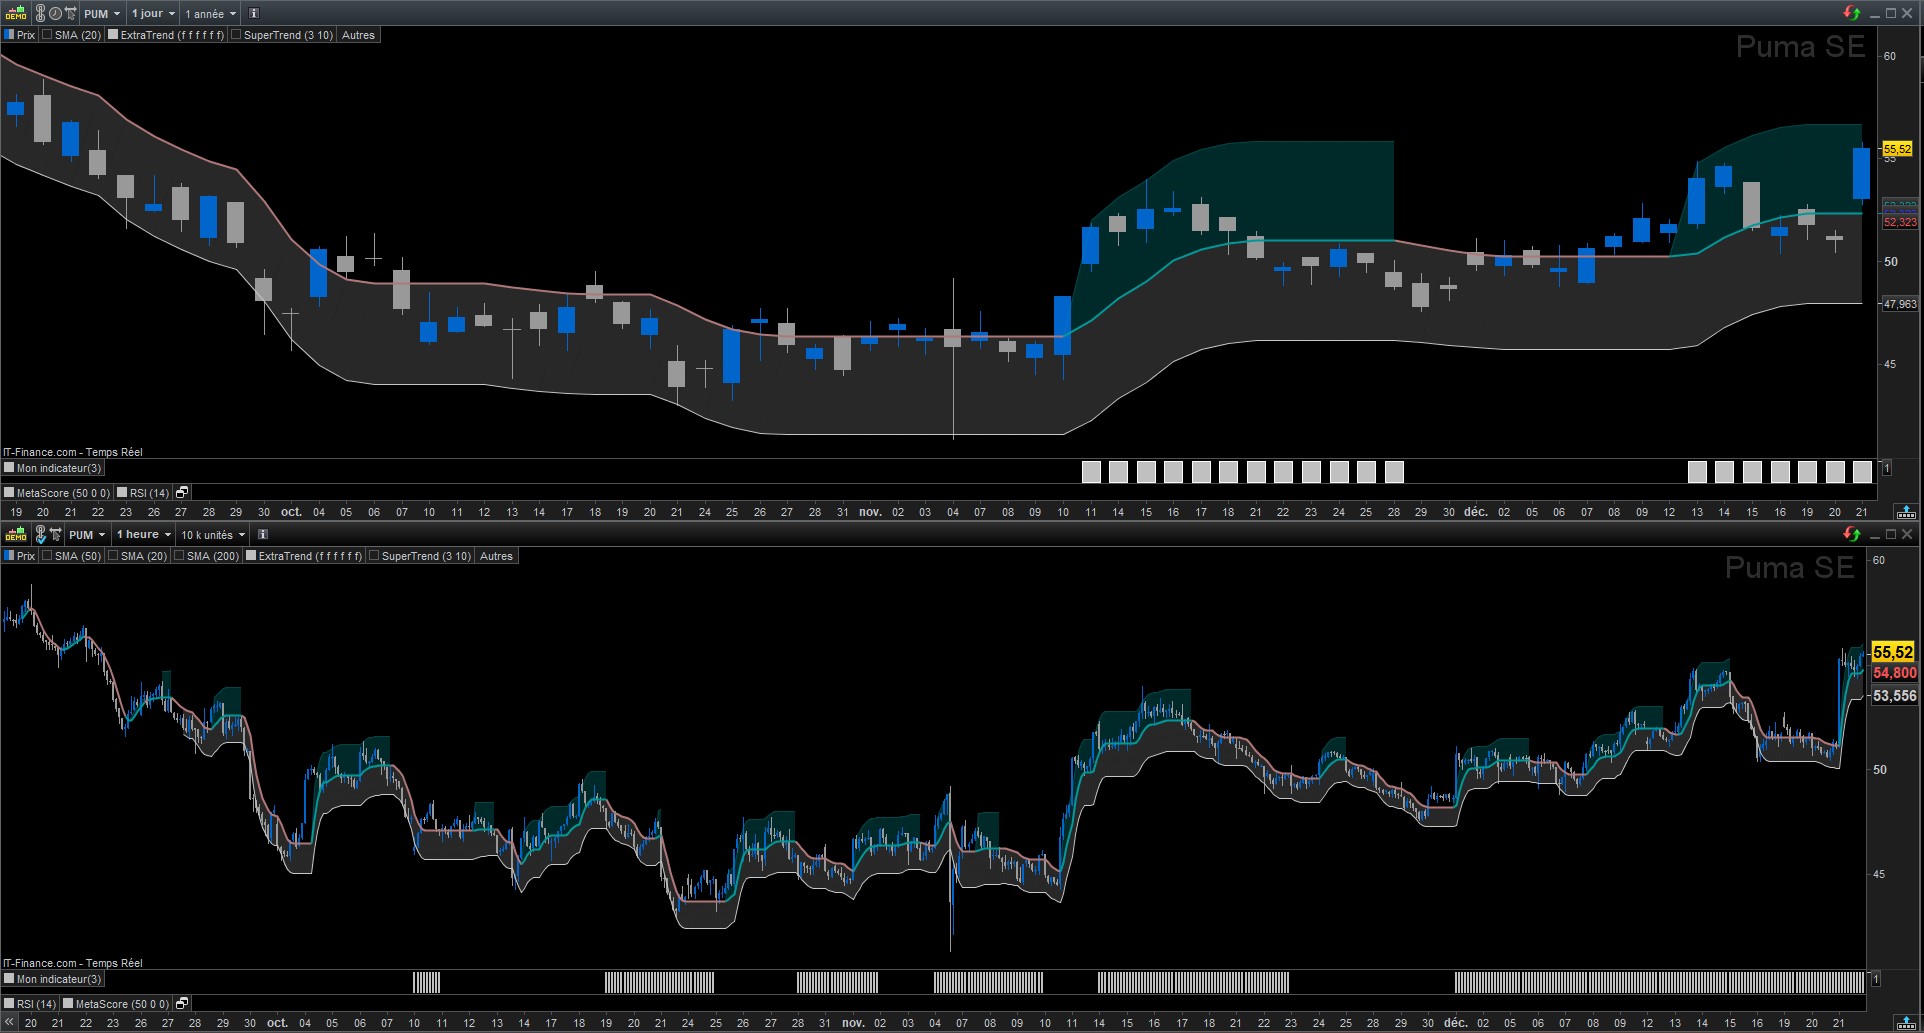The width and height of the screenshot is (1924, 1033).
Task: Click the chain link icon on daily chart
Action: (41, 14)
